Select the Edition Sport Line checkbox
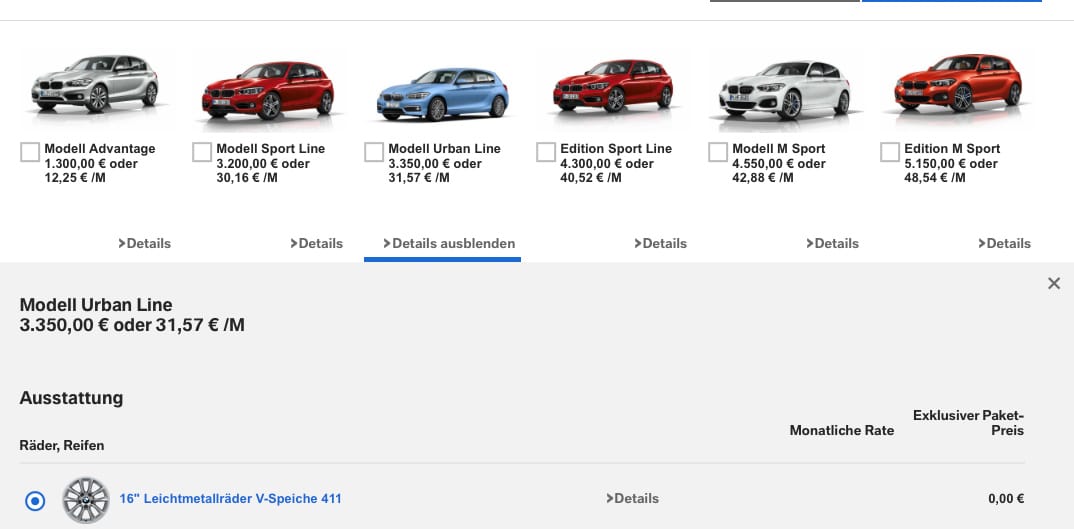The width and height of the screenshot is (1074, 529). click(x=546, y=152)
